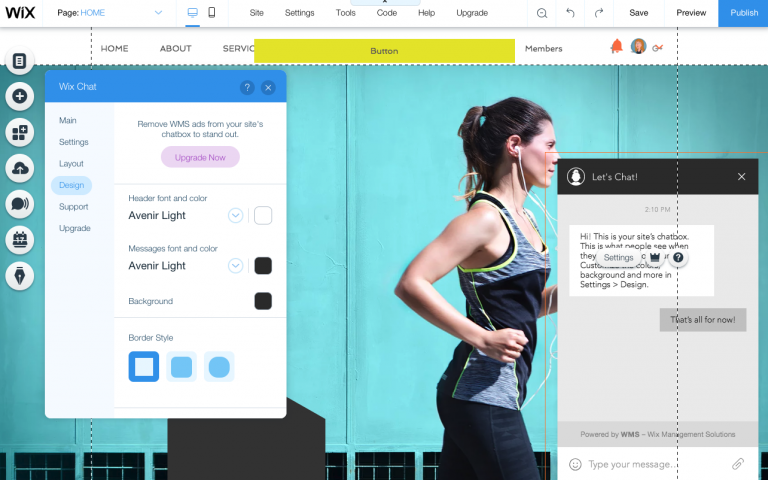The image size is (768, 480).
Task: Click the Save button
Action: (x=639, y=13)
